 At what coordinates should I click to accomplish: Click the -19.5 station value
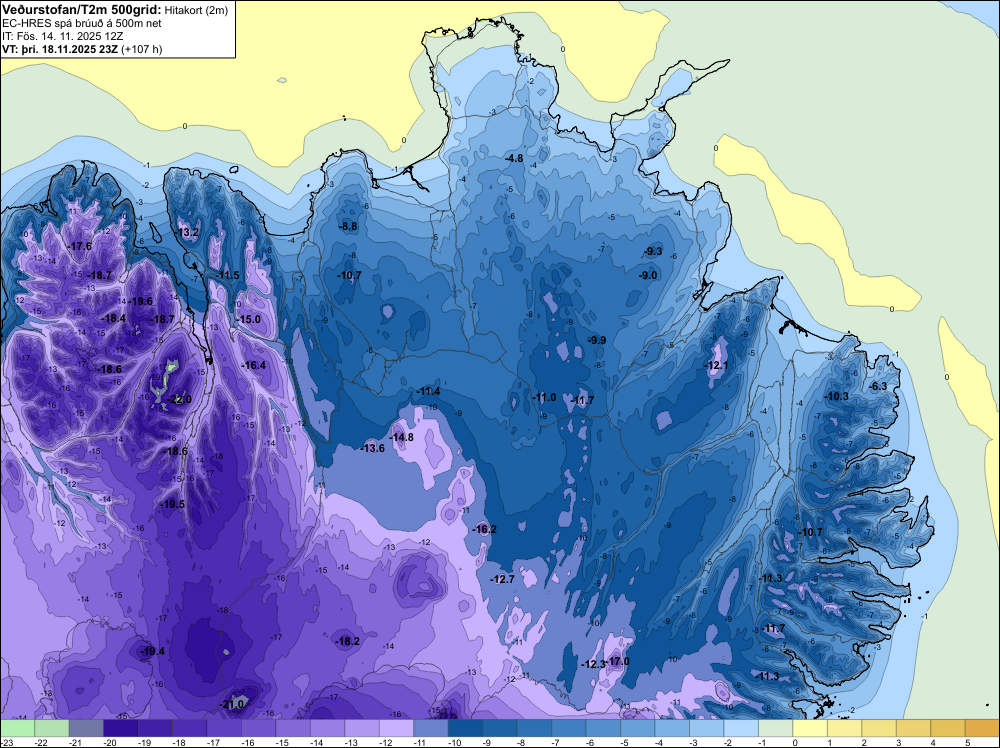173,504
